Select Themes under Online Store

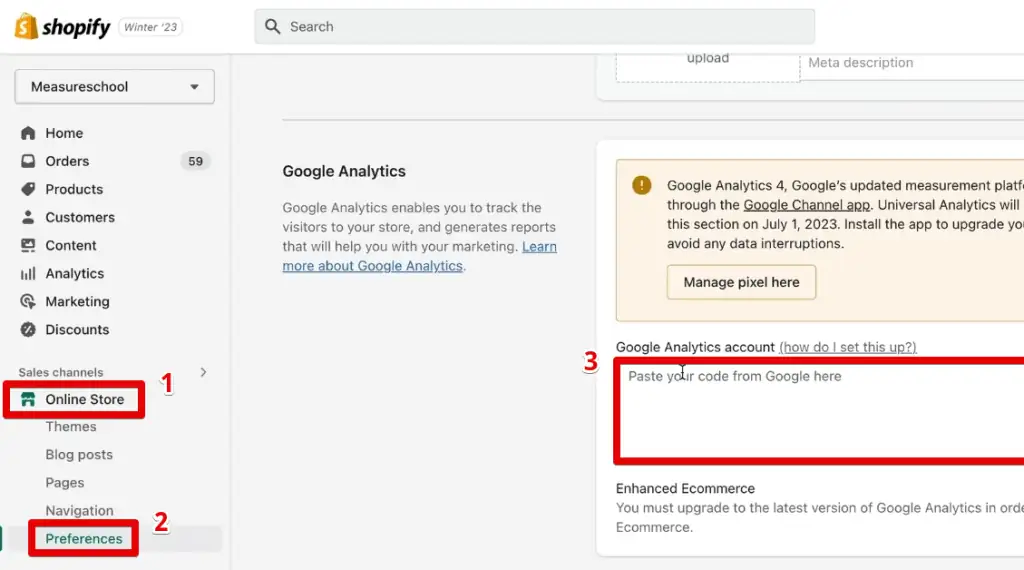pyautogui.click(x=71, y=426)
